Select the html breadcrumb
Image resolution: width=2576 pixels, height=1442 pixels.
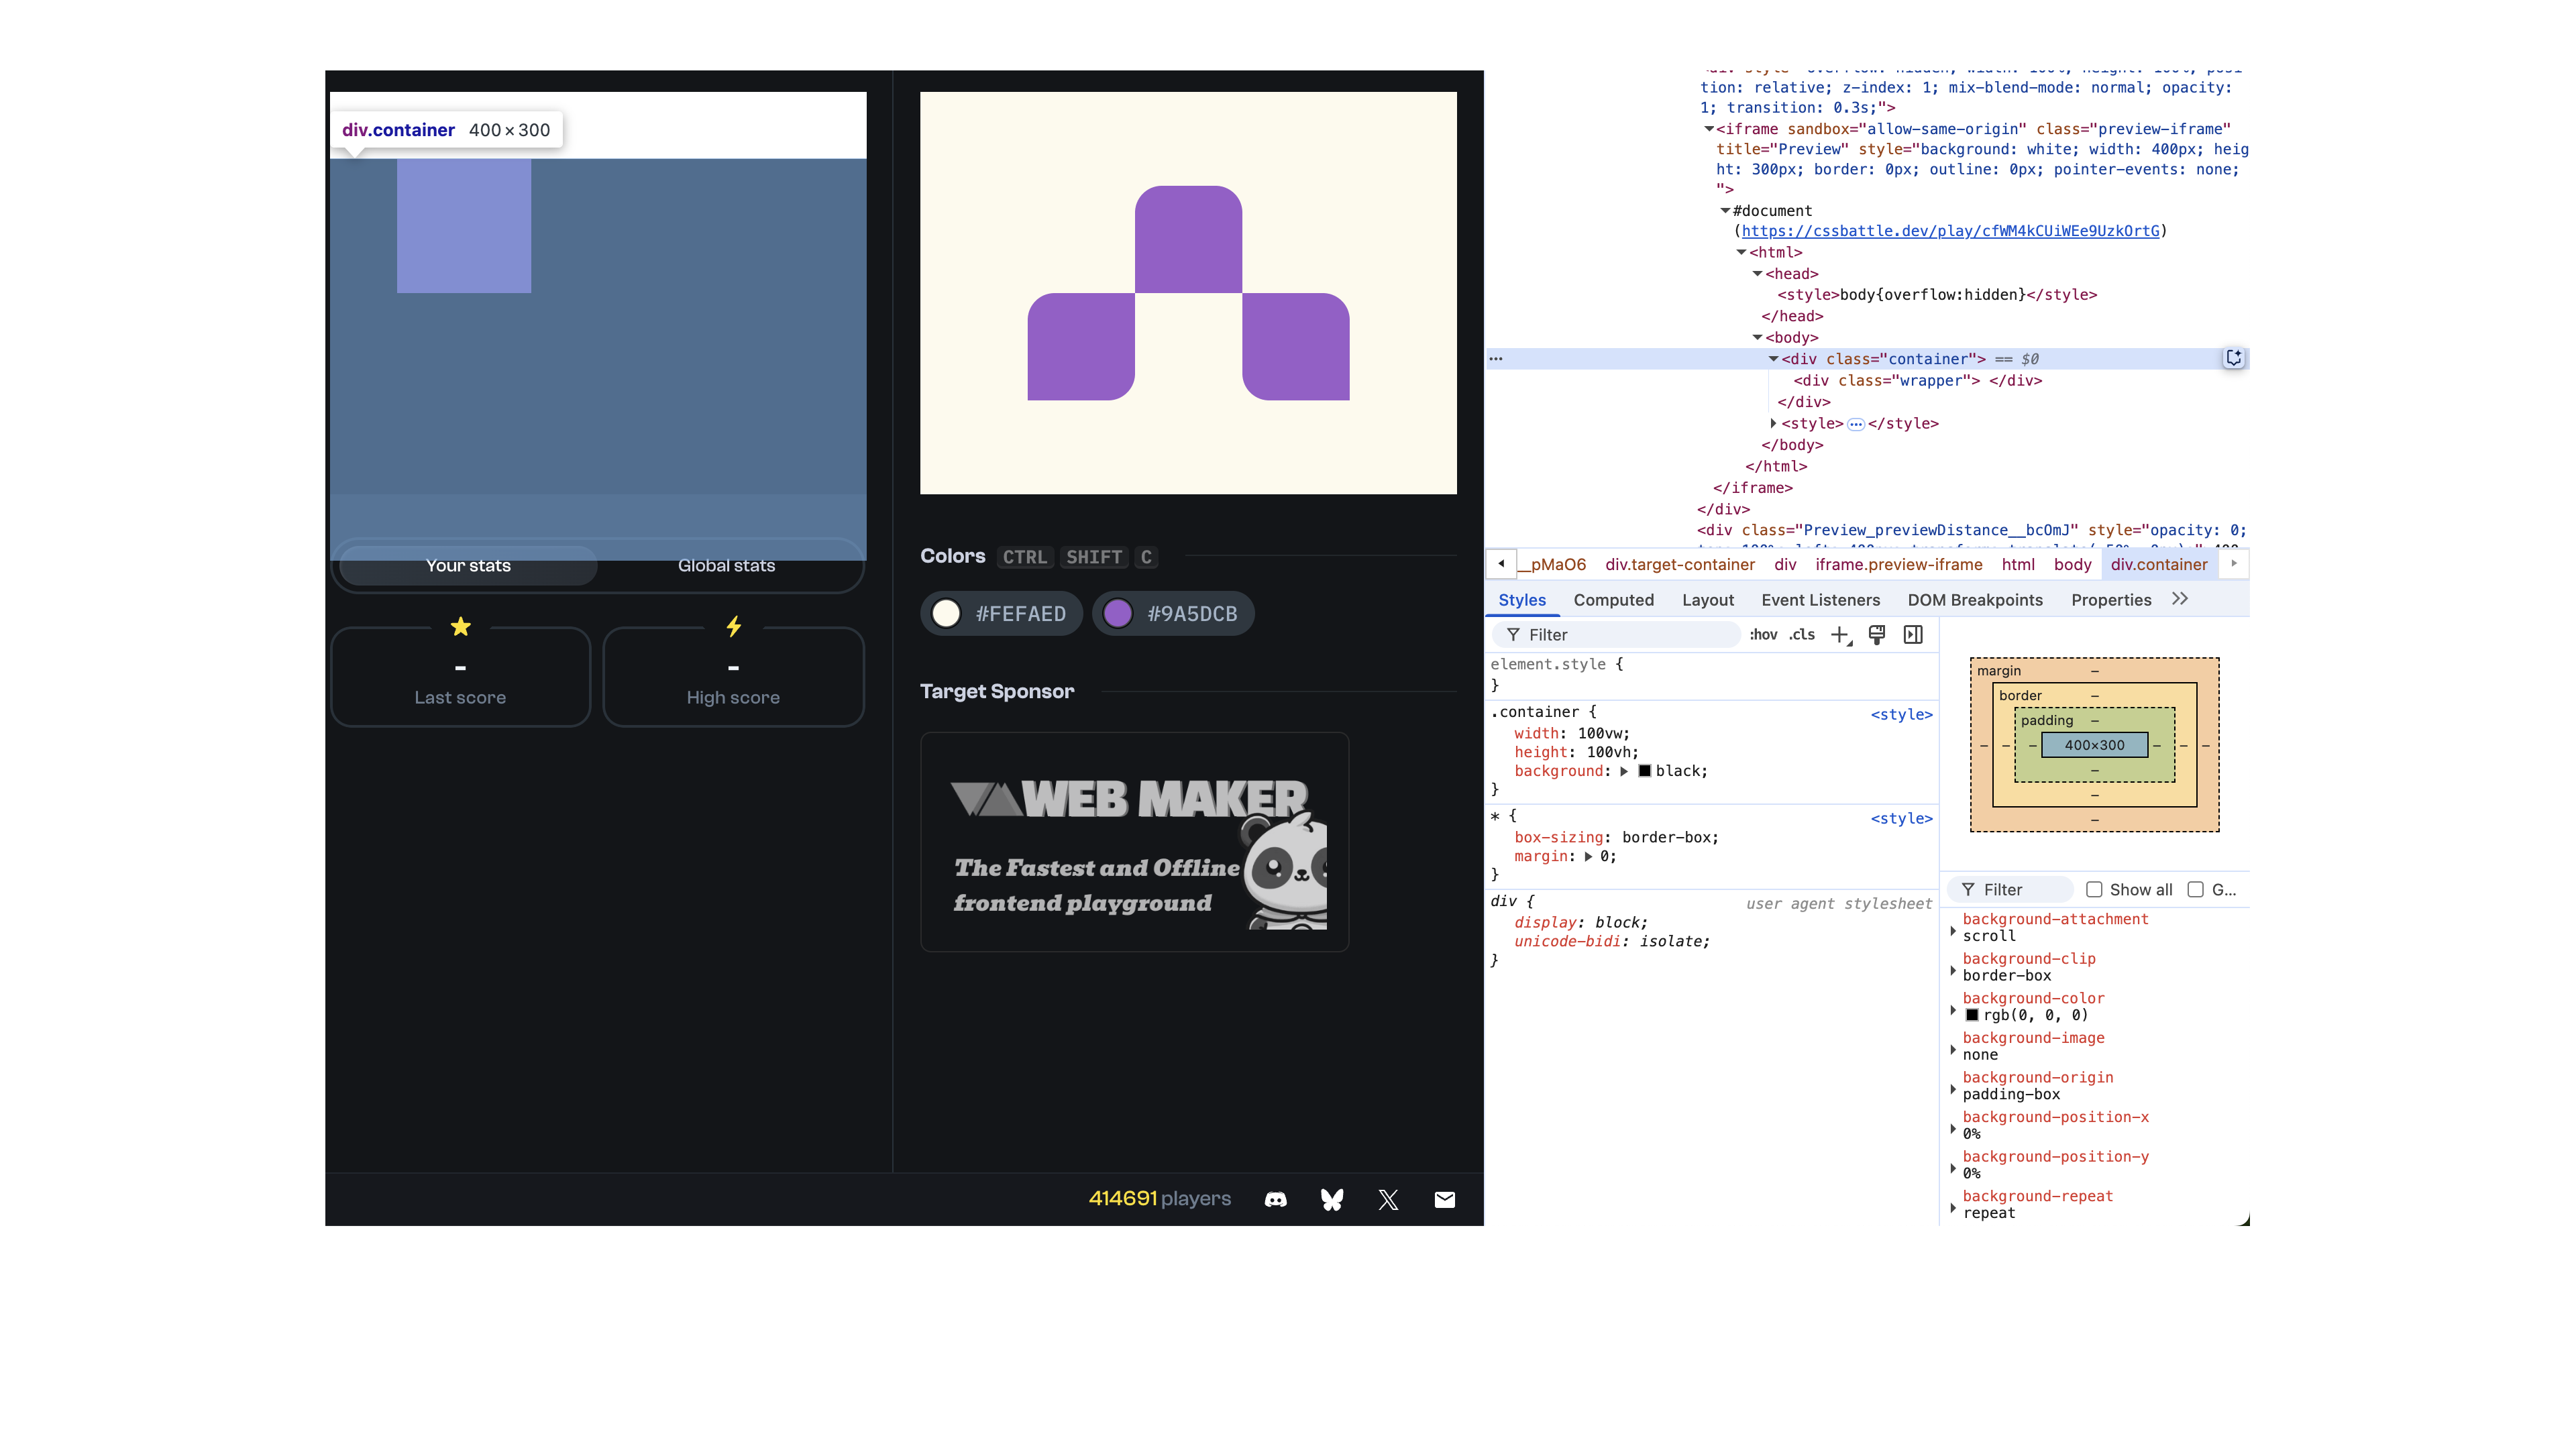coord(2017,565)
